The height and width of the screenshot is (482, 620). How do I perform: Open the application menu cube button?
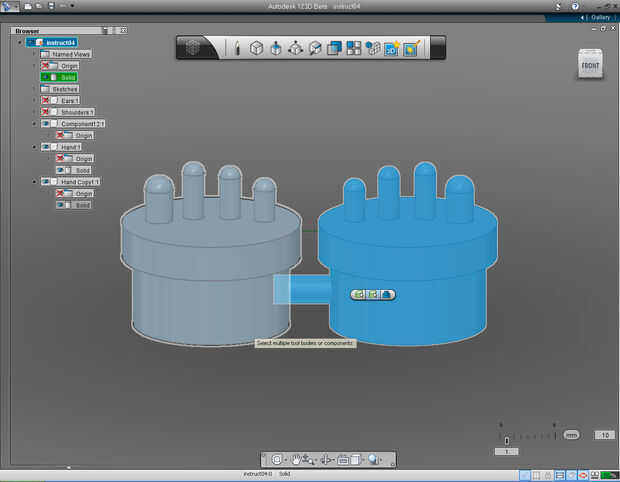(x=194, y=48)
